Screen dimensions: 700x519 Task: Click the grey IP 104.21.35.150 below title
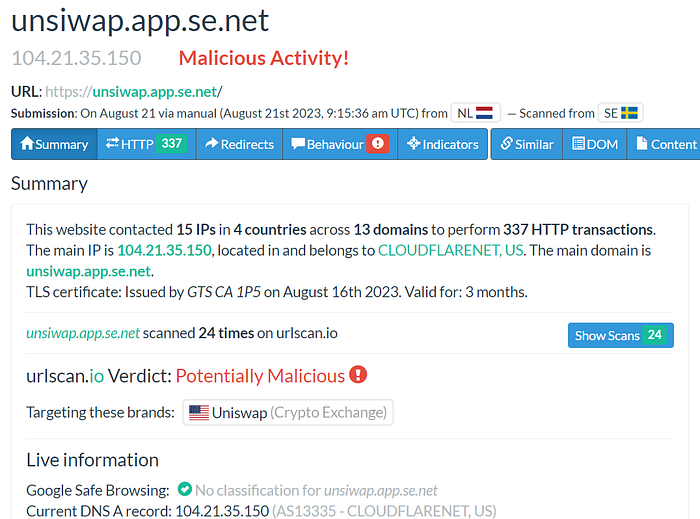76,58
